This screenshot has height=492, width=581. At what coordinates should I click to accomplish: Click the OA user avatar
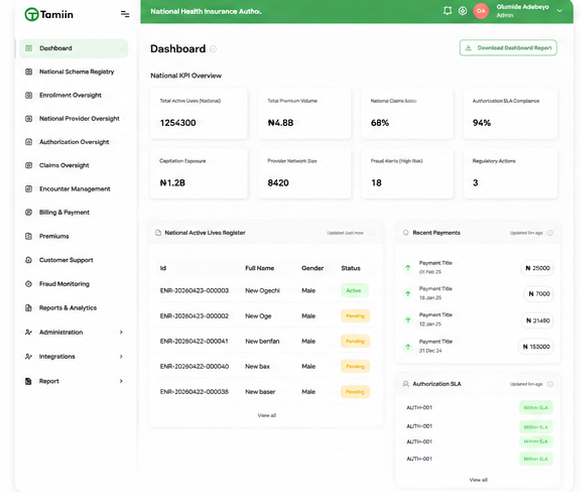click(x=481, y=11)
